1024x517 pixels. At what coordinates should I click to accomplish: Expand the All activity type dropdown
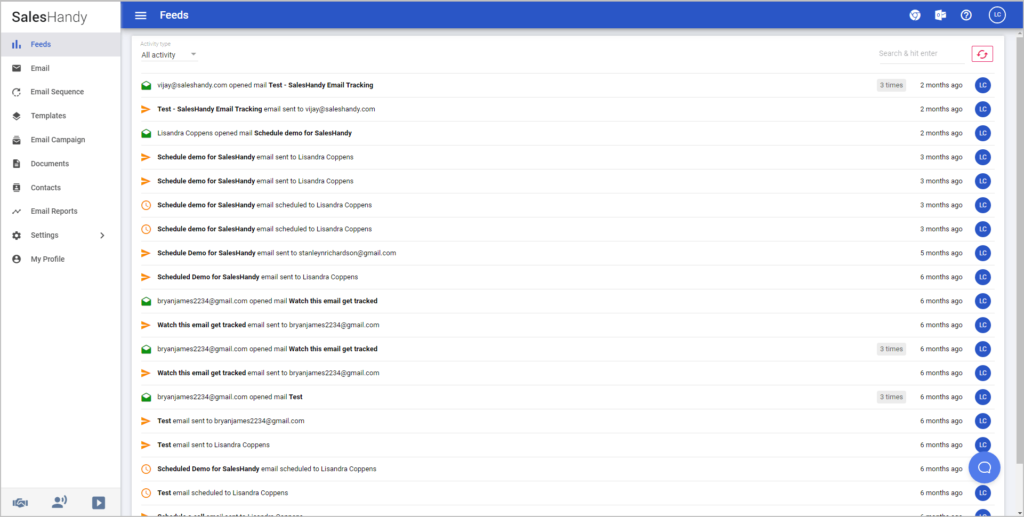tap(168, 55)
